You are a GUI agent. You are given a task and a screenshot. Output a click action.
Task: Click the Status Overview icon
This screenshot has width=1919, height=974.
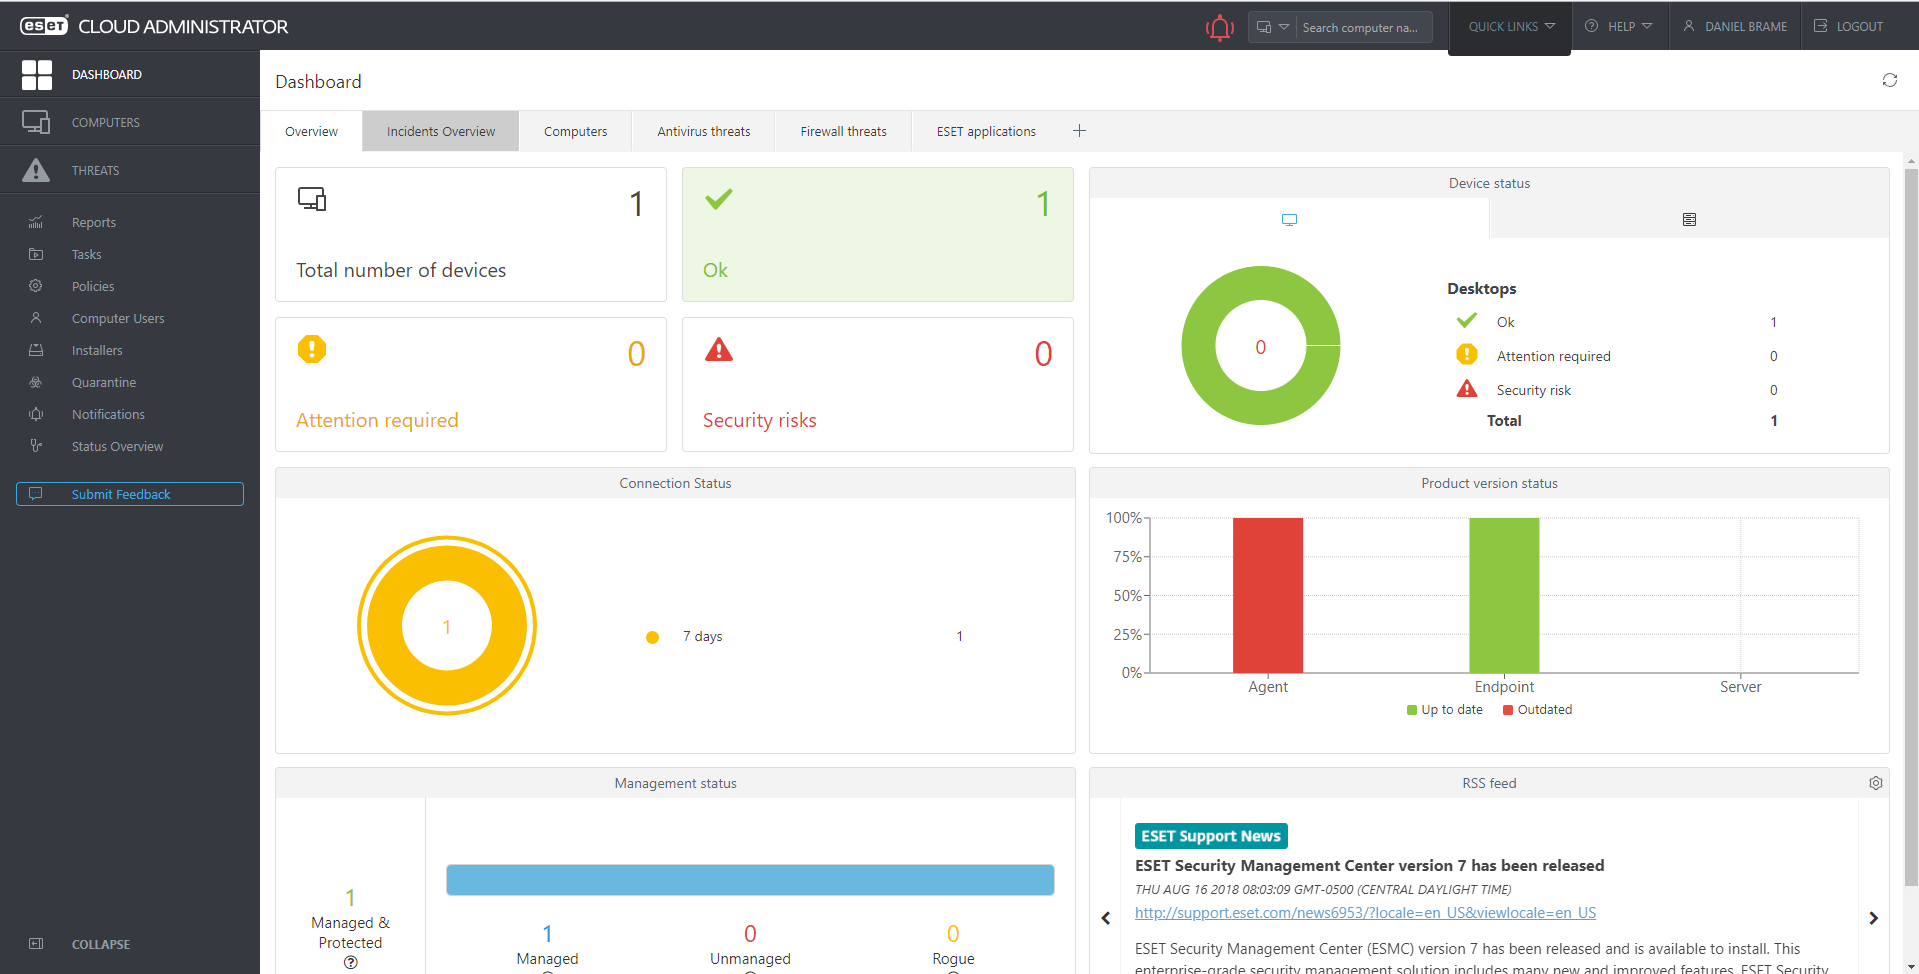(36, 446)
